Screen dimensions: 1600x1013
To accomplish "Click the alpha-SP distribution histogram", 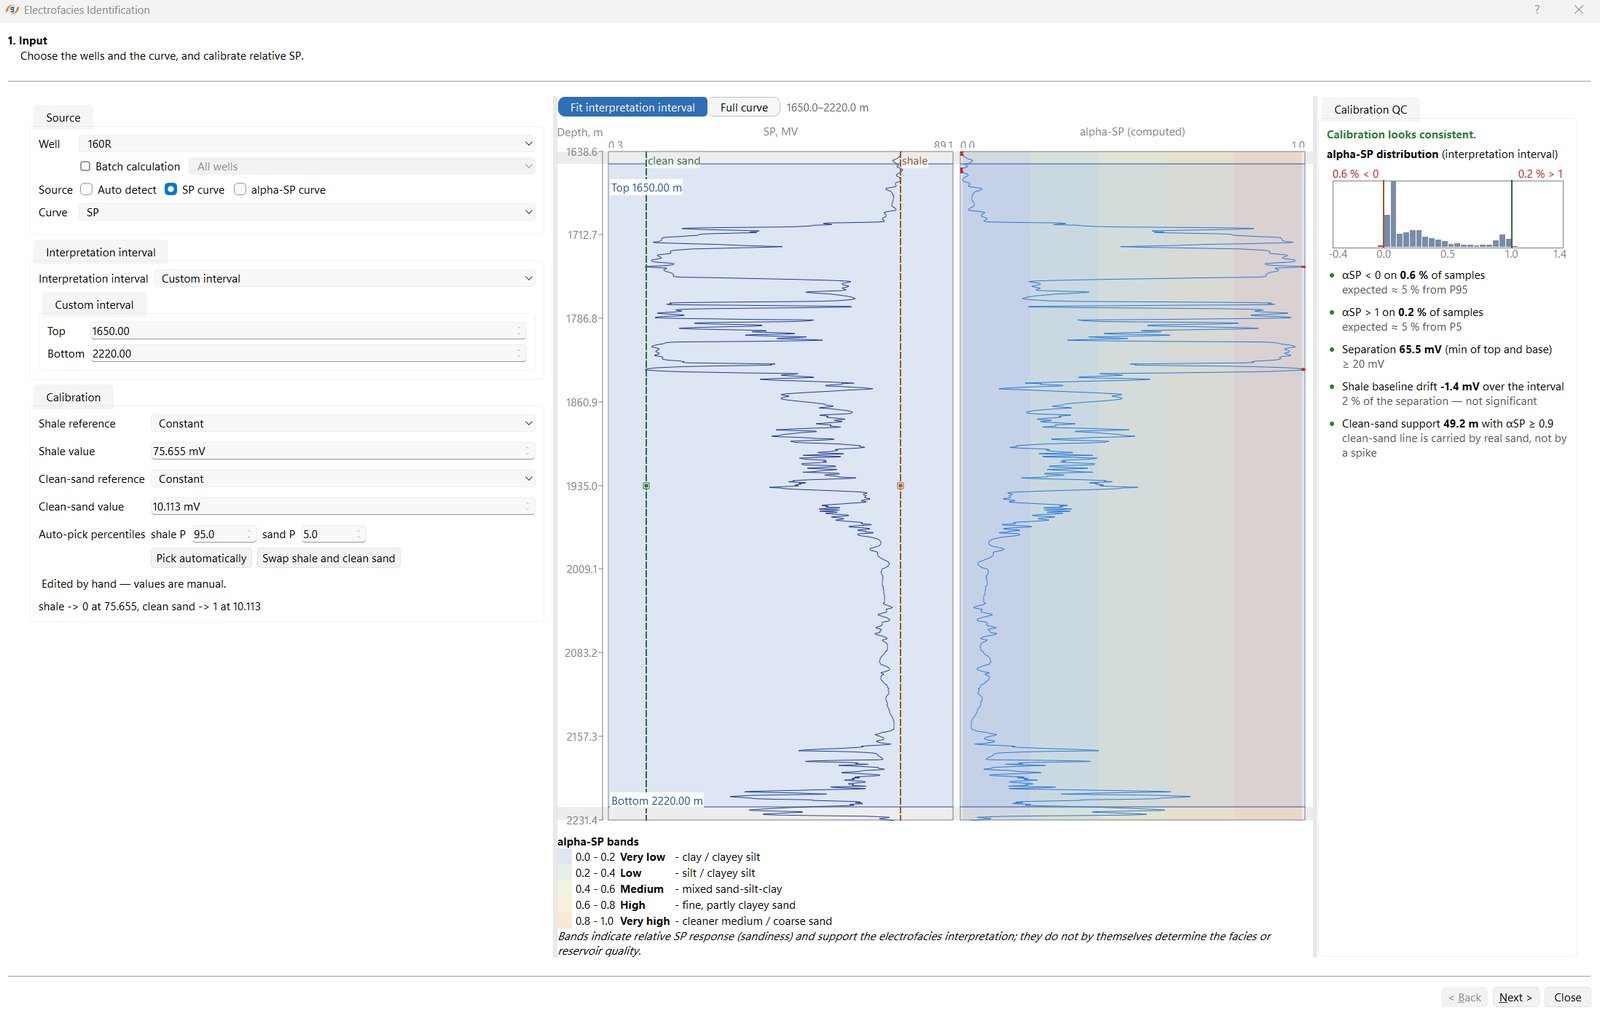I will pyautogui.click(x=1447, y=214).
